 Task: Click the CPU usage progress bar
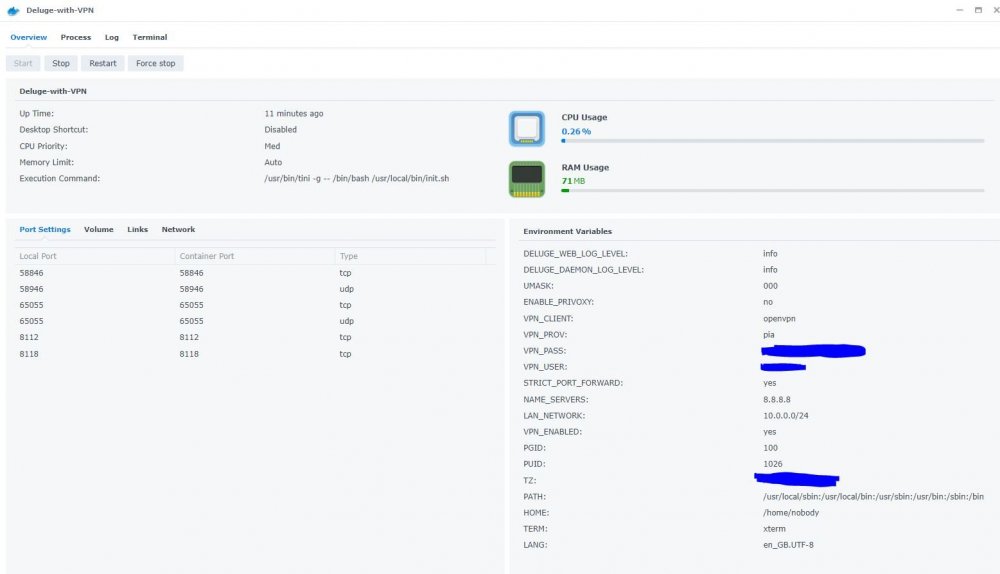[773, 141]
